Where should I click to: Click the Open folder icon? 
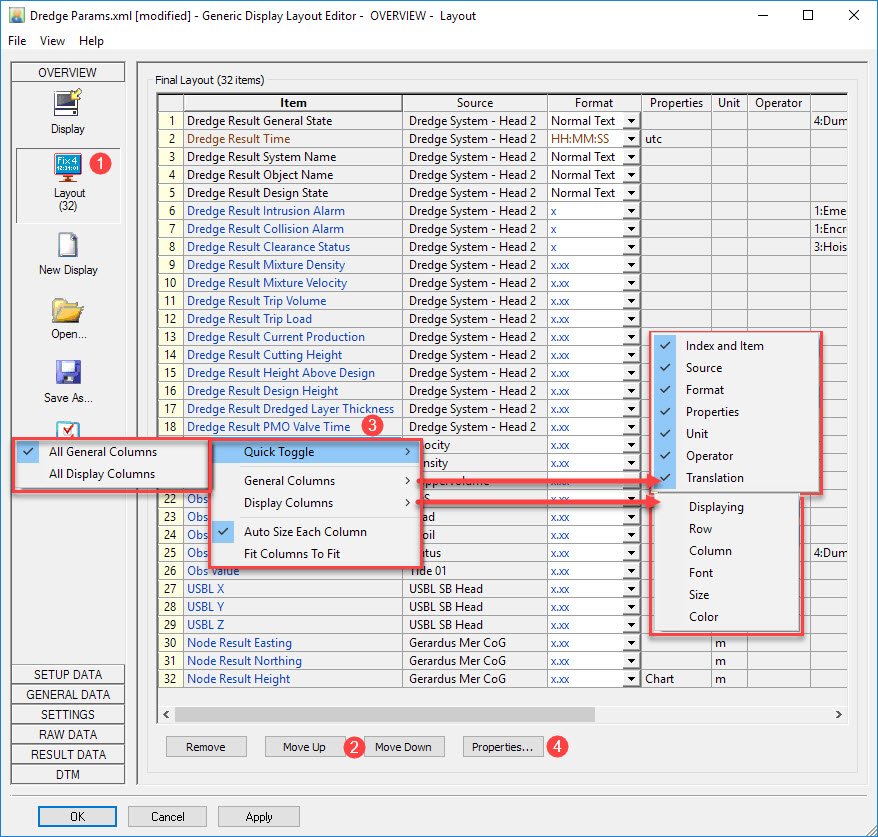pyautogui.click(x=68, y=311)
